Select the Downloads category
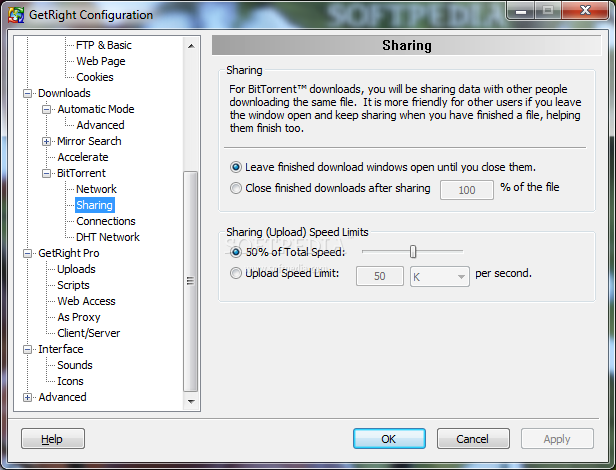 [64, 94]
